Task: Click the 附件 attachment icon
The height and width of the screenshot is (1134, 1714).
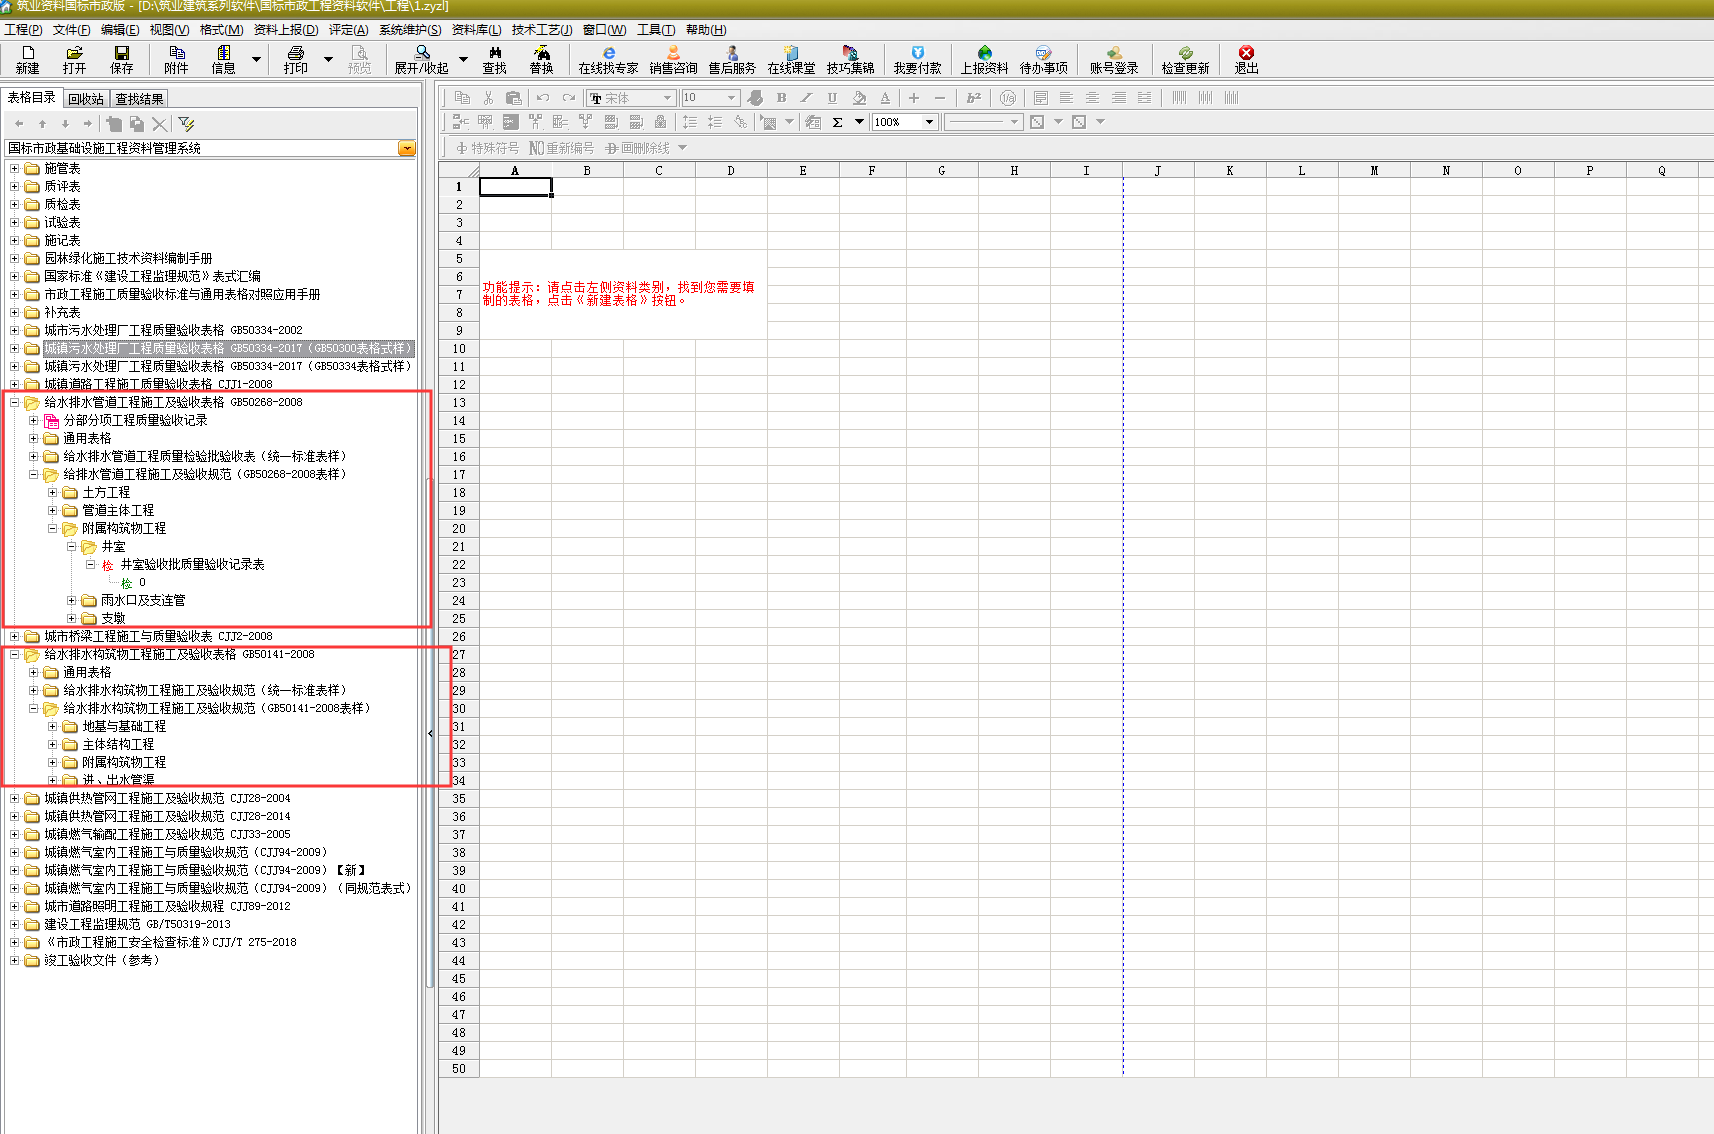Action: [176, 59]
